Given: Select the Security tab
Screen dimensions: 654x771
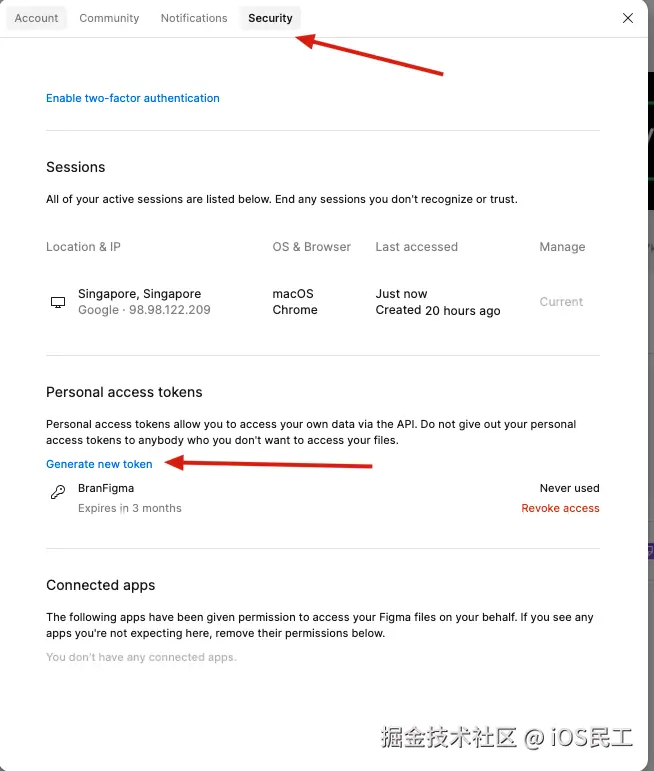Looking at the screenshot, I should [x=270, y=18].
